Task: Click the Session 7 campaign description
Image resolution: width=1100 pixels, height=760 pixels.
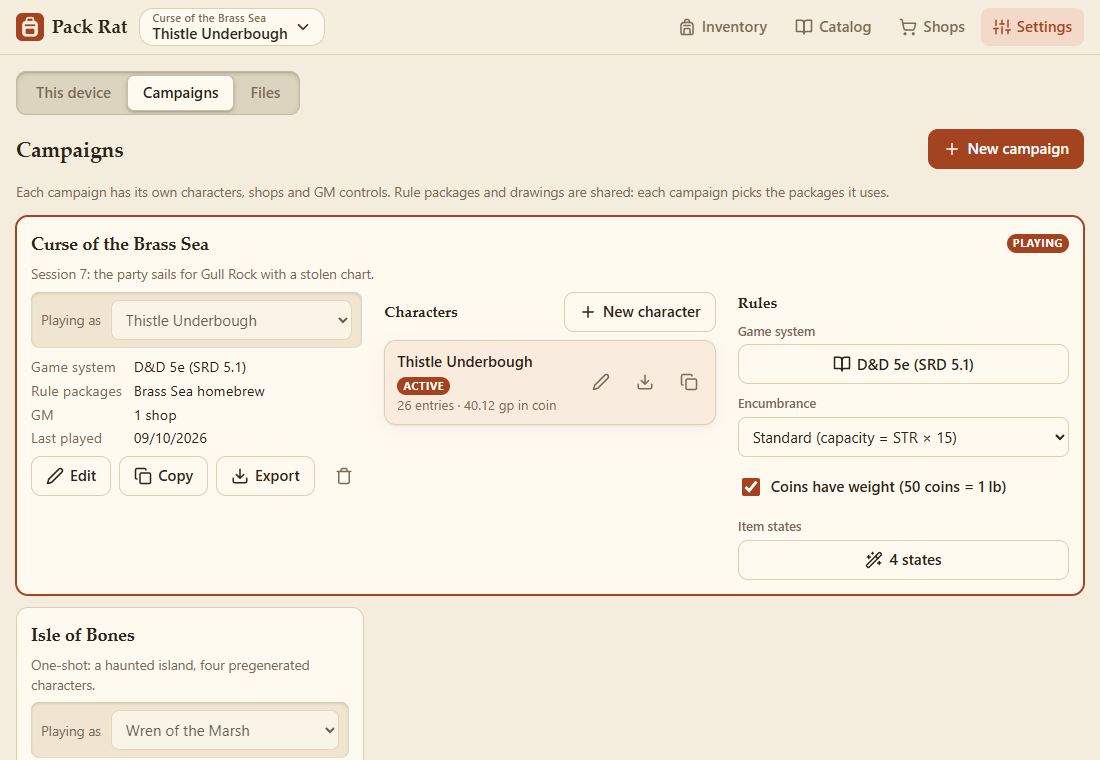Action: coord(202,274)
